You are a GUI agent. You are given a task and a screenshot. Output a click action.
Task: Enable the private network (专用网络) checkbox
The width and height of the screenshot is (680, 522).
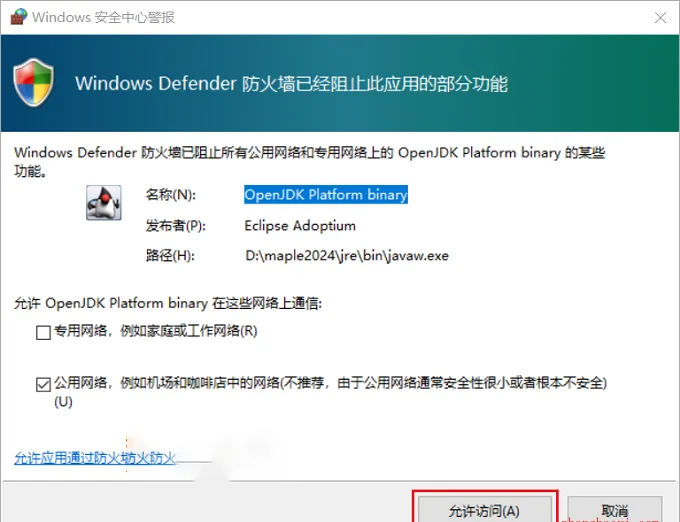pos(43,333)
